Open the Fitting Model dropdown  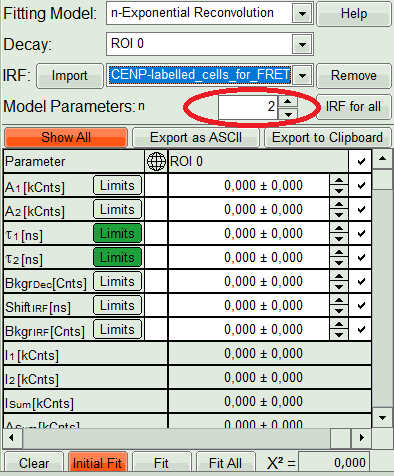click(x=302, y=13)
